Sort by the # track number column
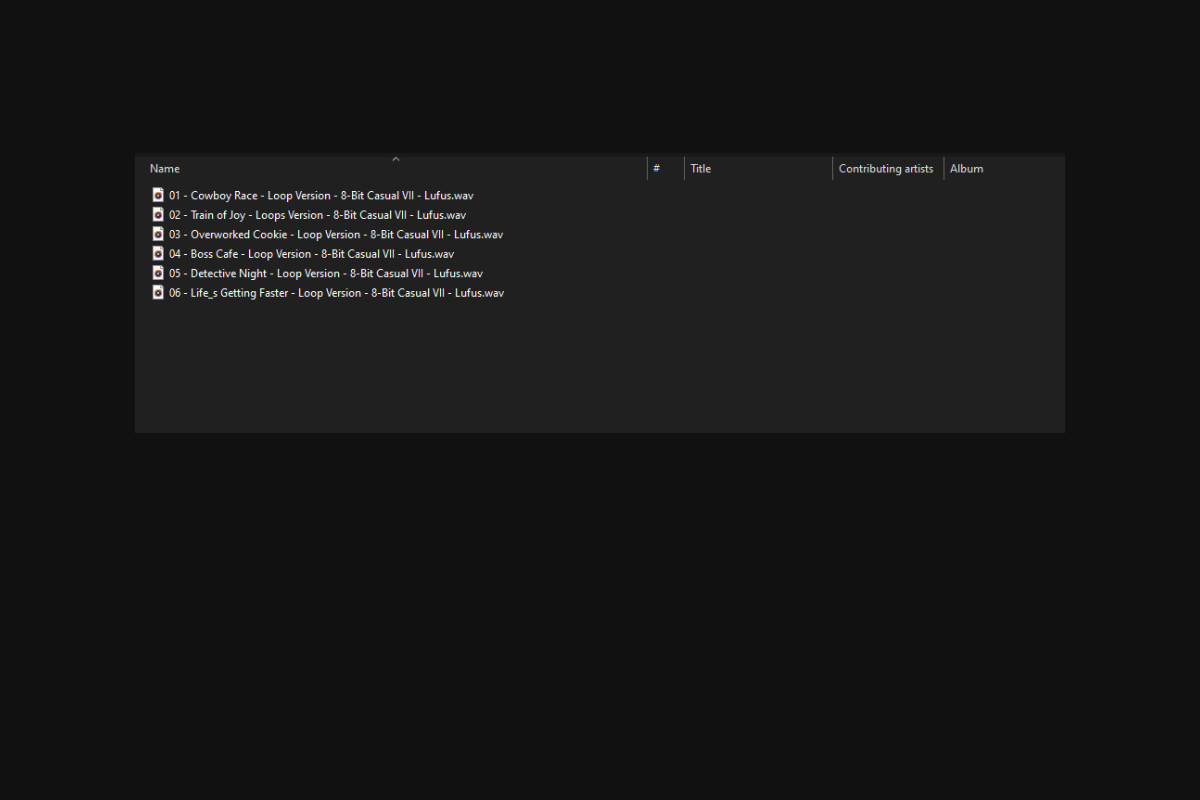The height and width of the screenshot is (800, 1200). pos(657,169)
